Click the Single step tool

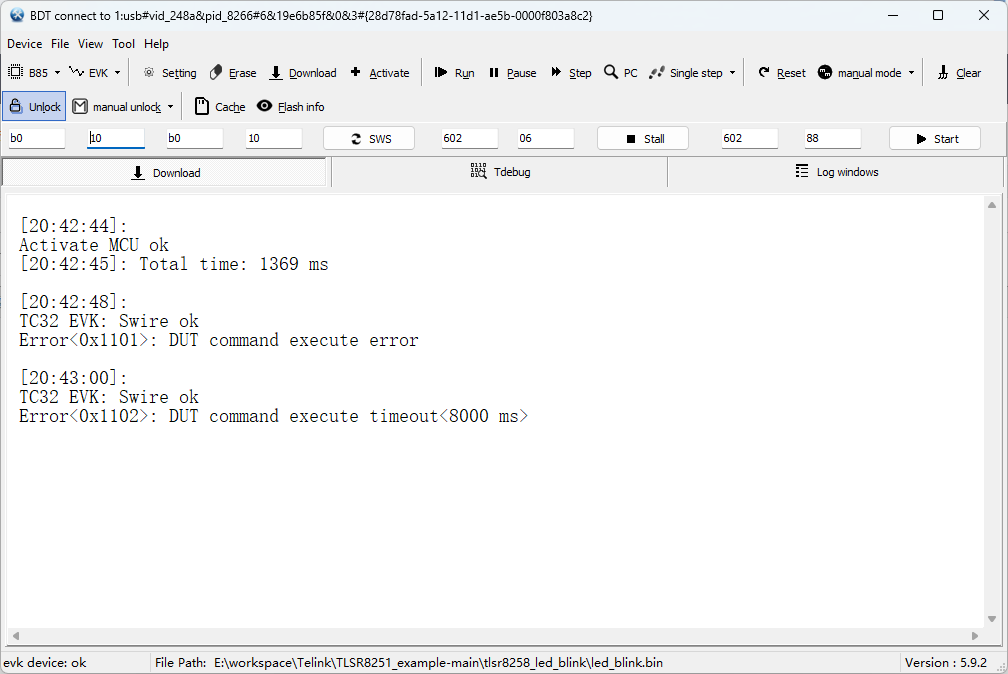point(686,73)
